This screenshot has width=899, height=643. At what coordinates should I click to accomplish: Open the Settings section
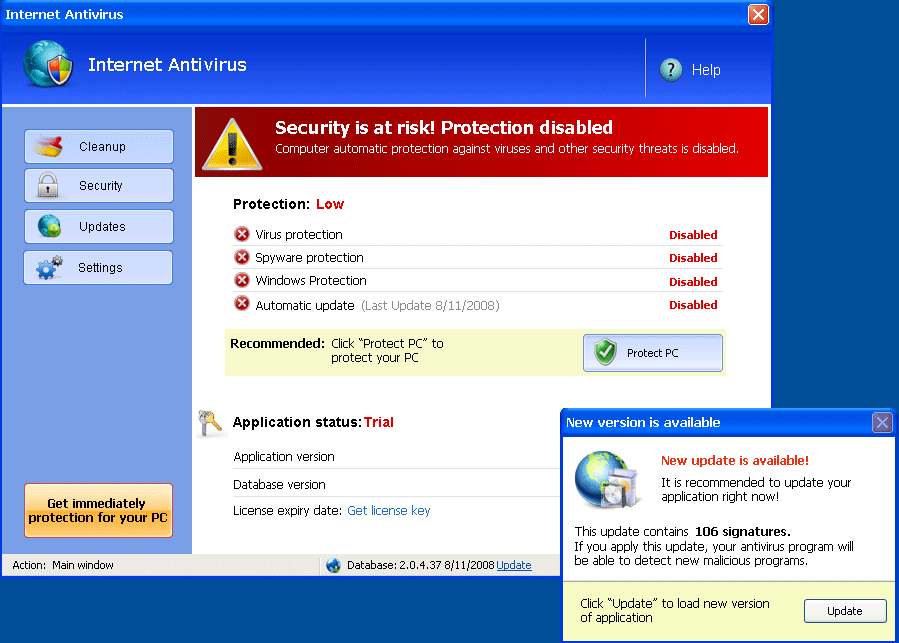click(x=99, y=268)
